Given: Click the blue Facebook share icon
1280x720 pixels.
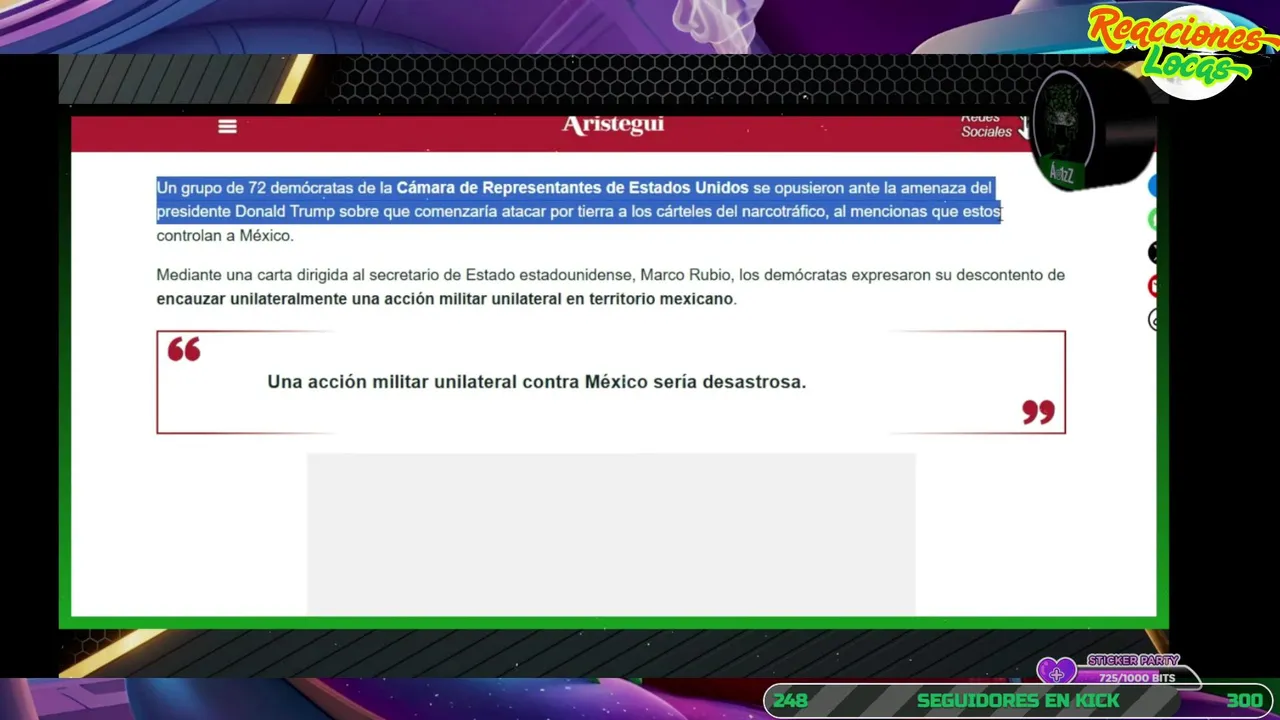Looking at the screenshot, I should click(1154, 186).
